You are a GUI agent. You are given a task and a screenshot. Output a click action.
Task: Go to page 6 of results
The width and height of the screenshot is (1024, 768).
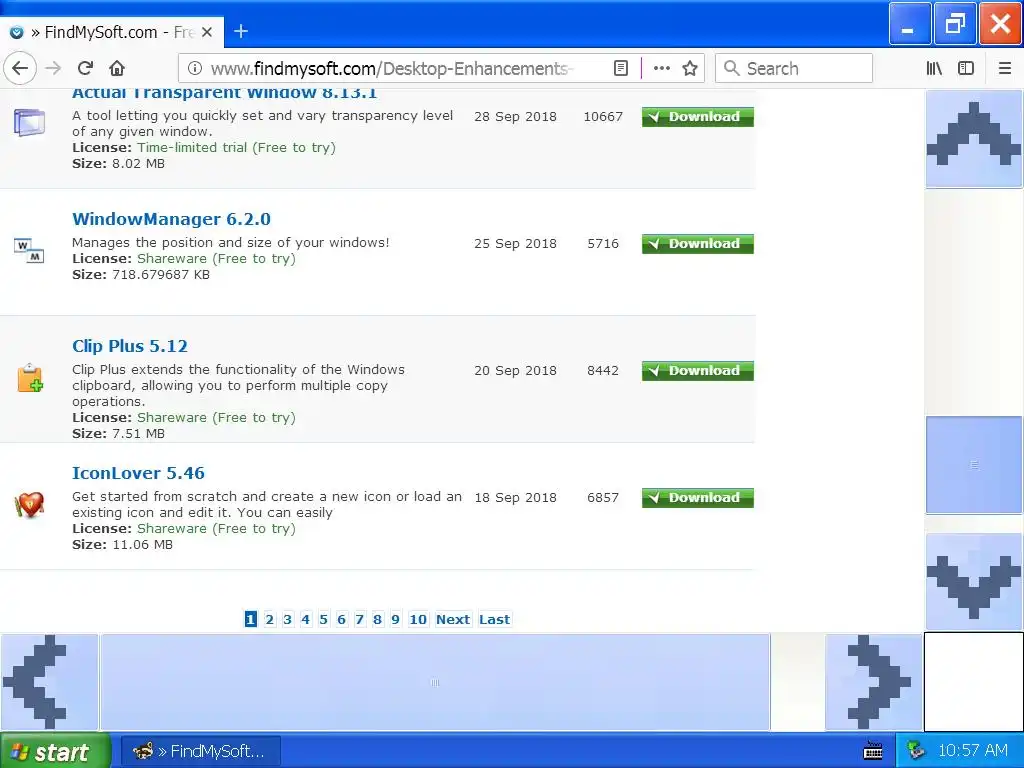pos(342,619)
